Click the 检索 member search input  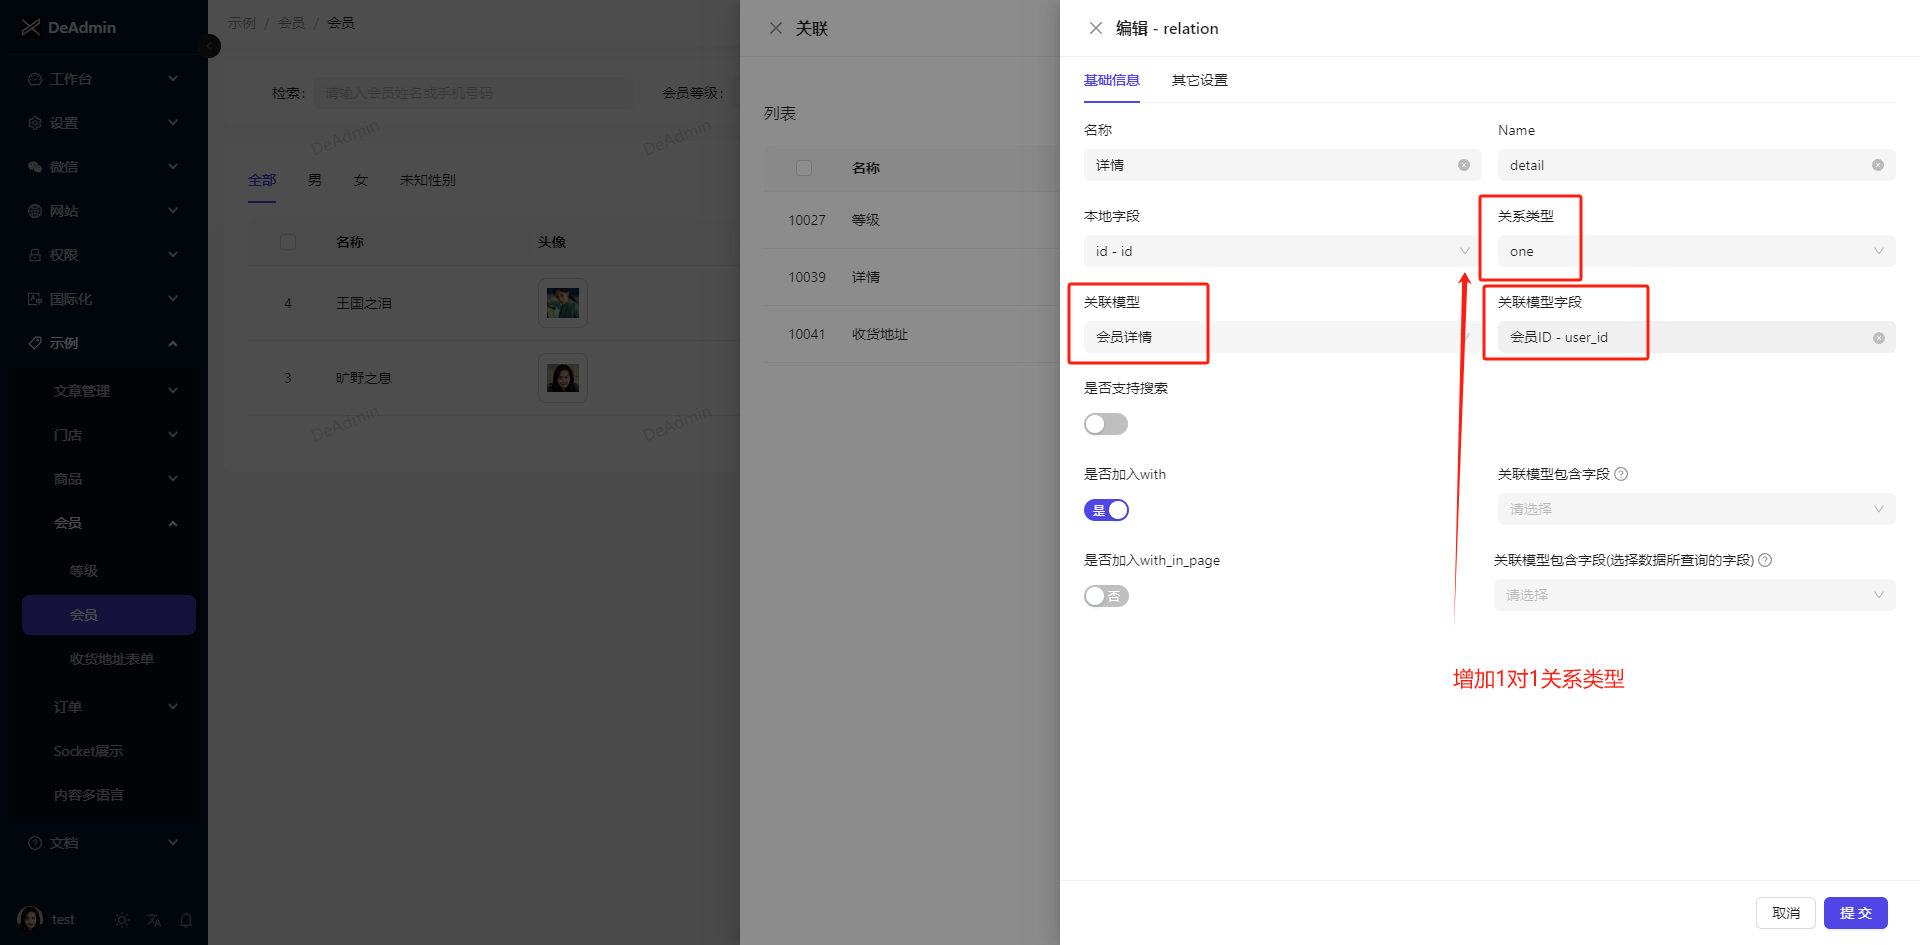coord(474,93)
